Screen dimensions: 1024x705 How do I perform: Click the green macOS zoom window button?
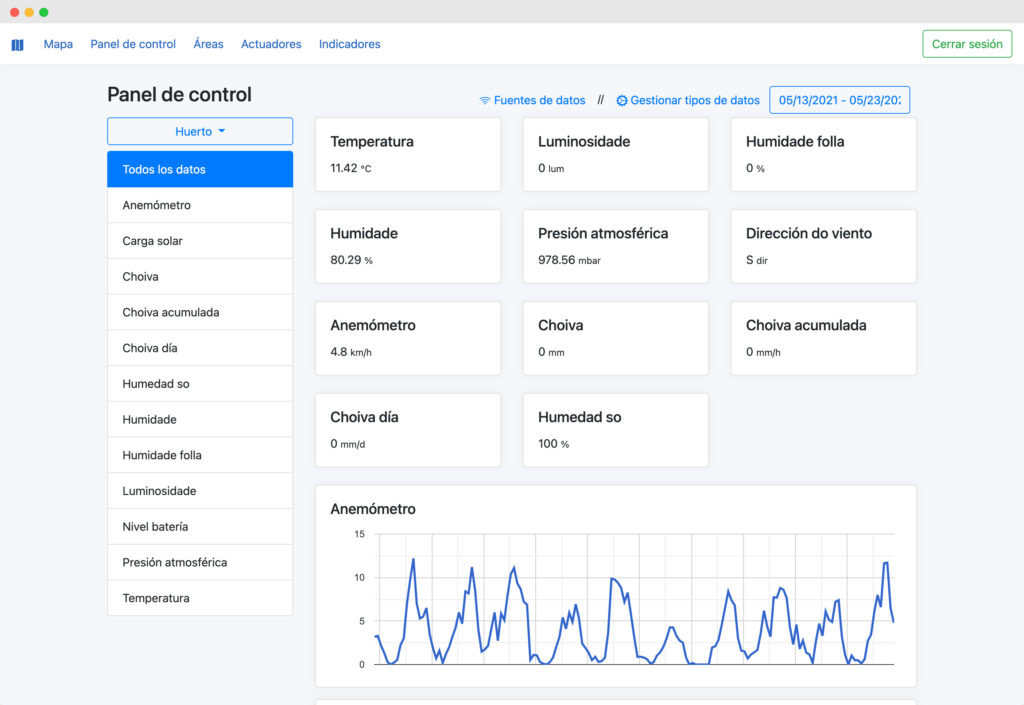44,12
